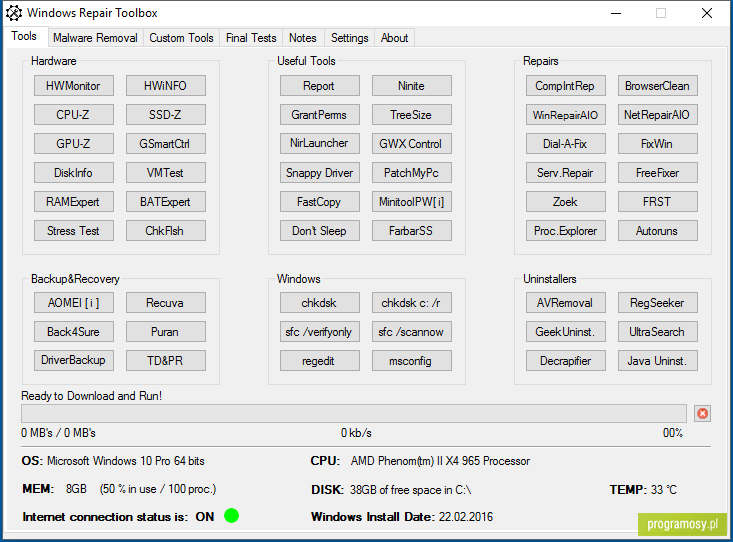Start GPU-Z

coord(73,144)
